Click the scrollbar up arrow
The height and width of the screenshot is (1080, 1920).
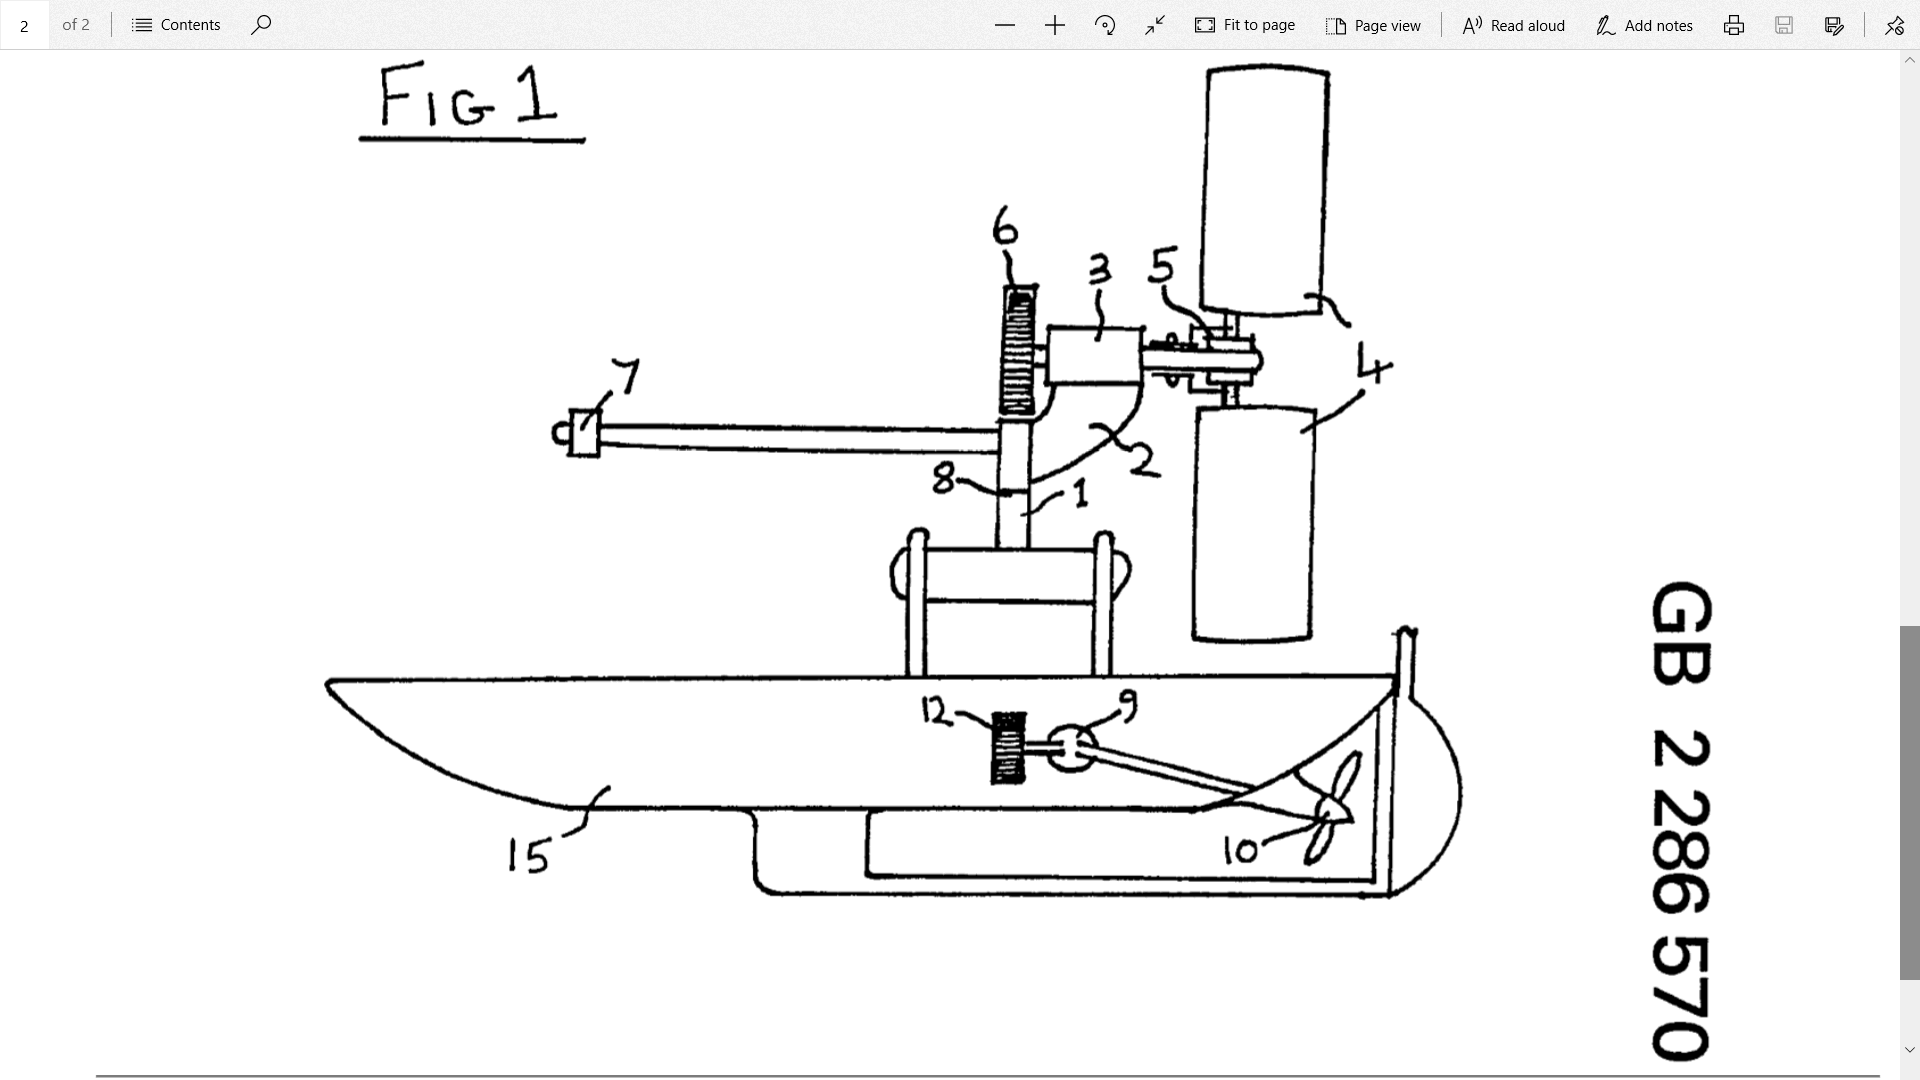[1909, 60]
